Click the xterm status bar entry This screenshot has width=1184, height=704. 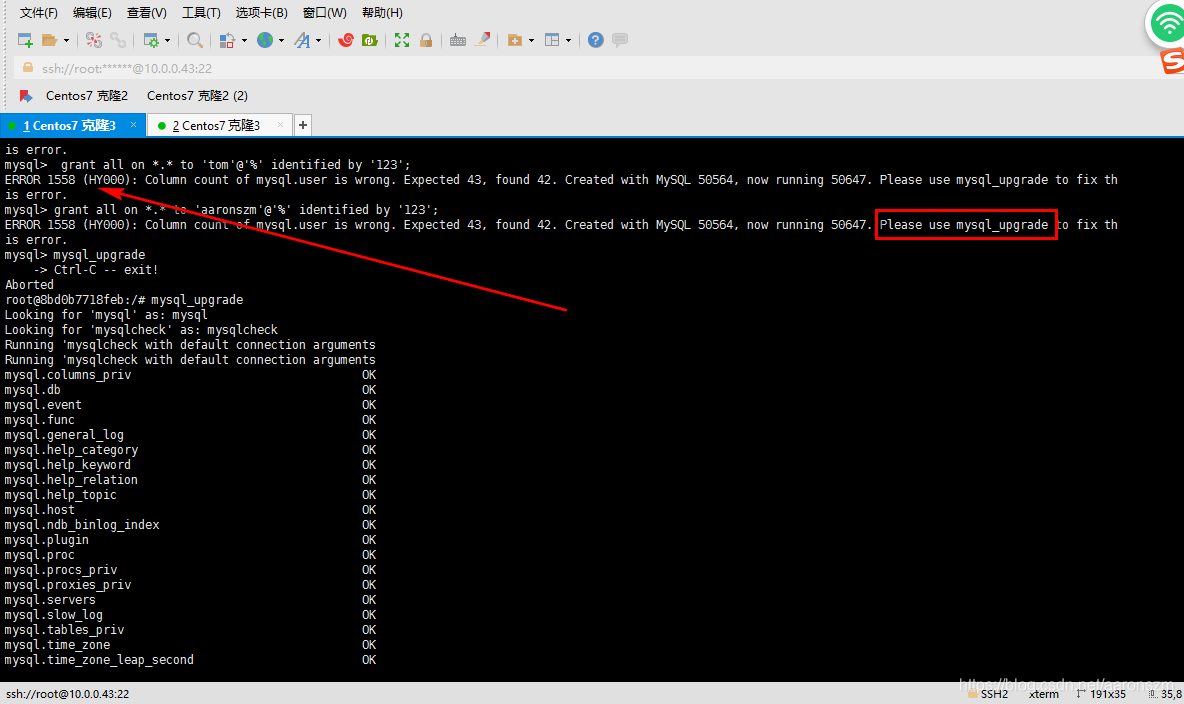point(1044,693)
